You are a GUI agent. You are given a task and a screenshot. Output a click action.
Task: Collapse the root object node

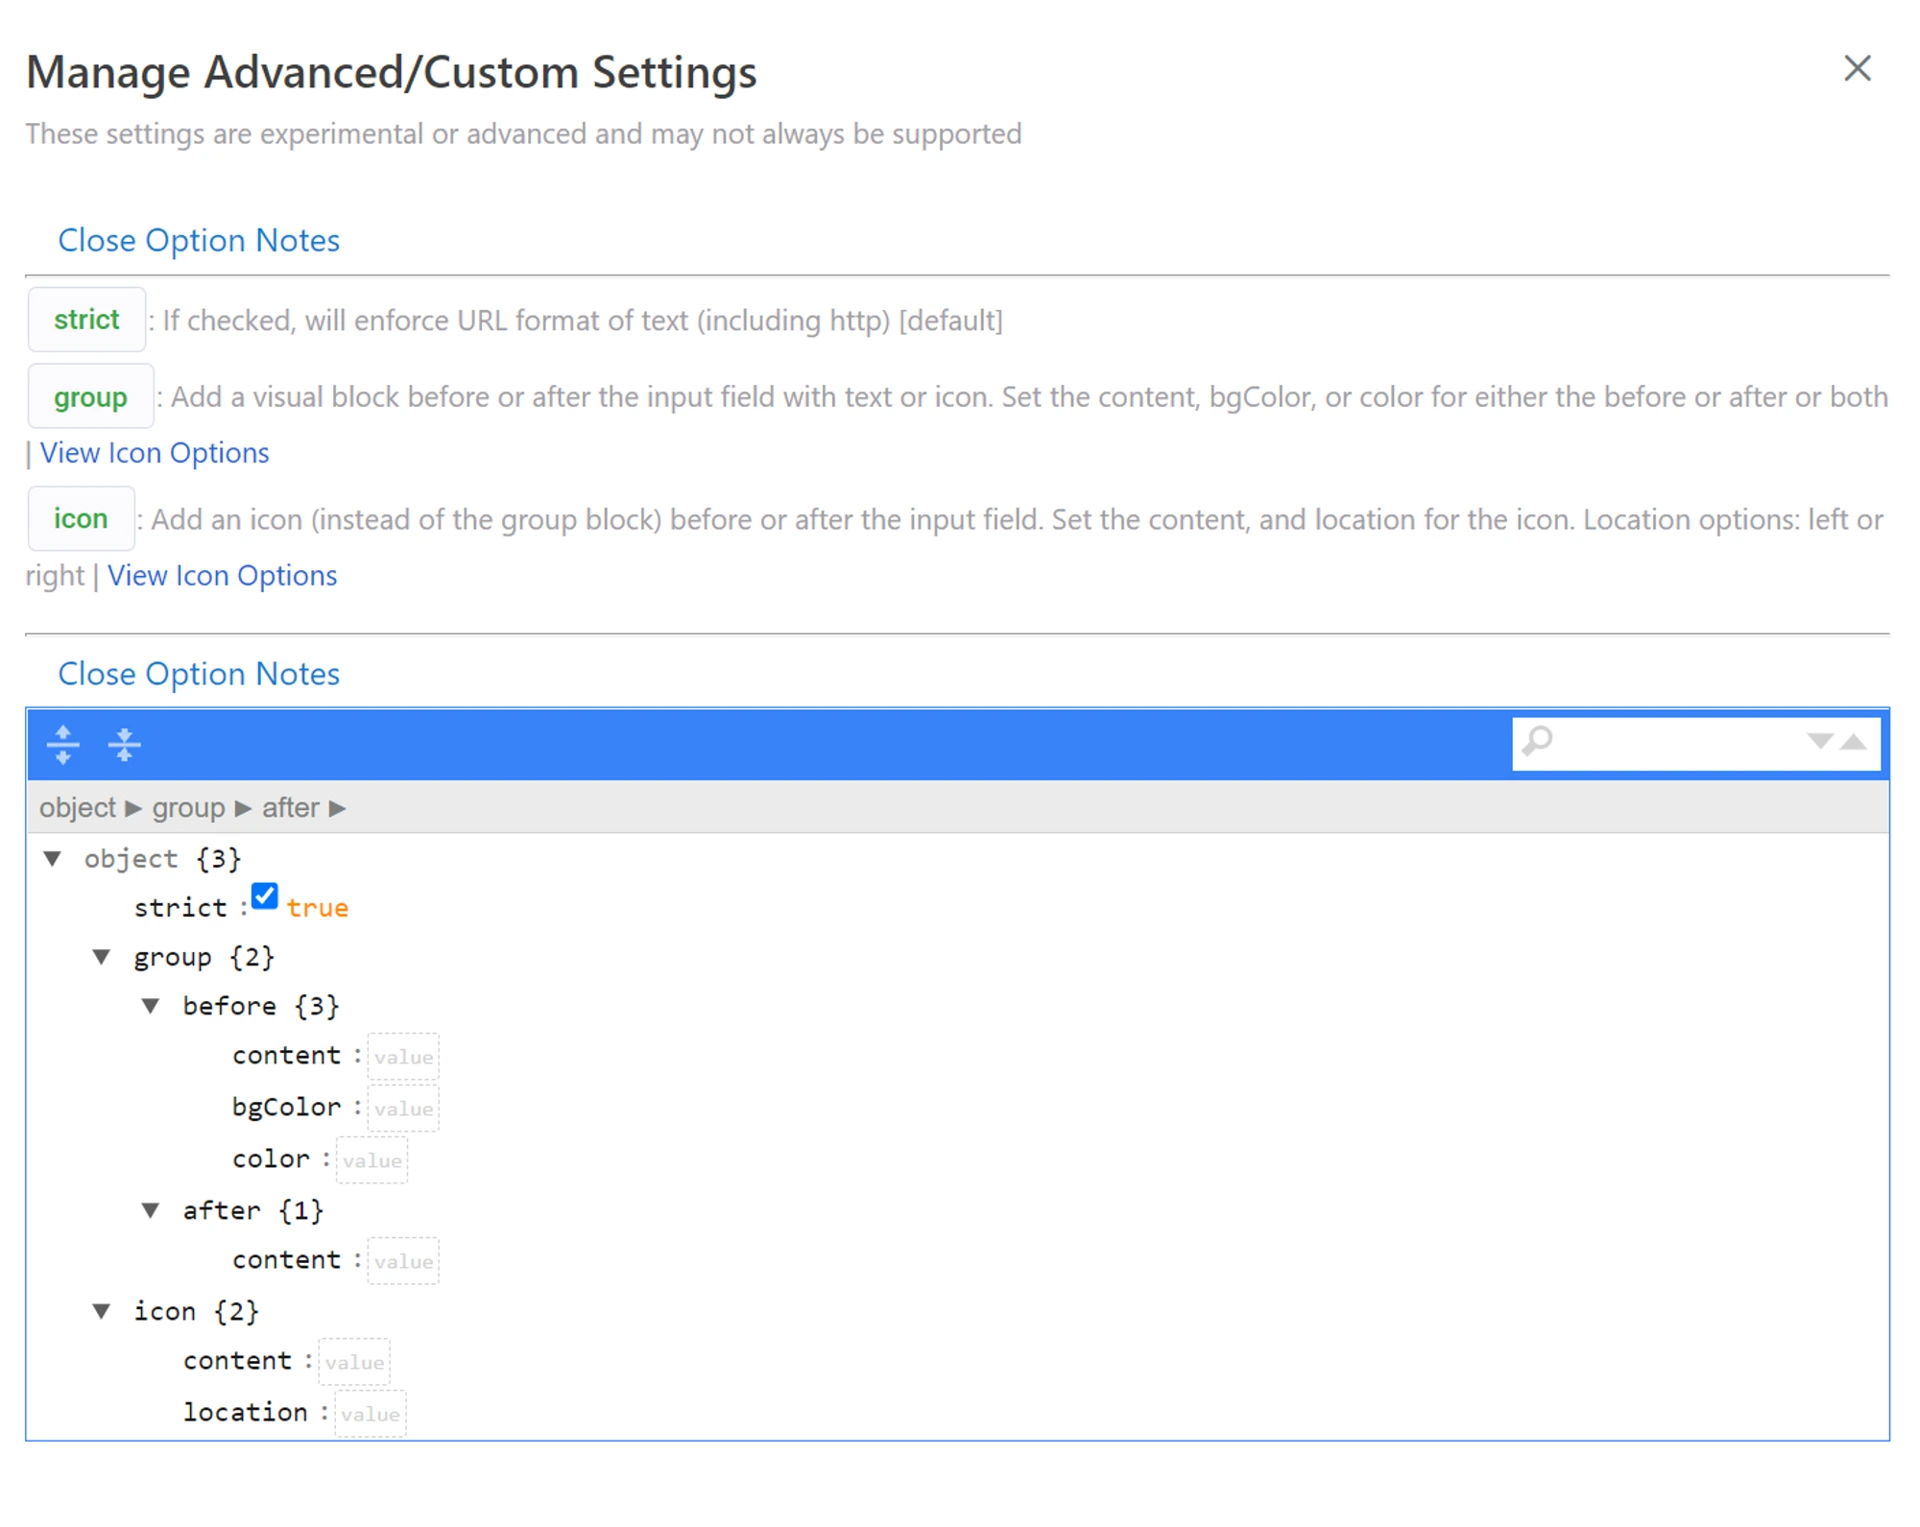[53, 859]
